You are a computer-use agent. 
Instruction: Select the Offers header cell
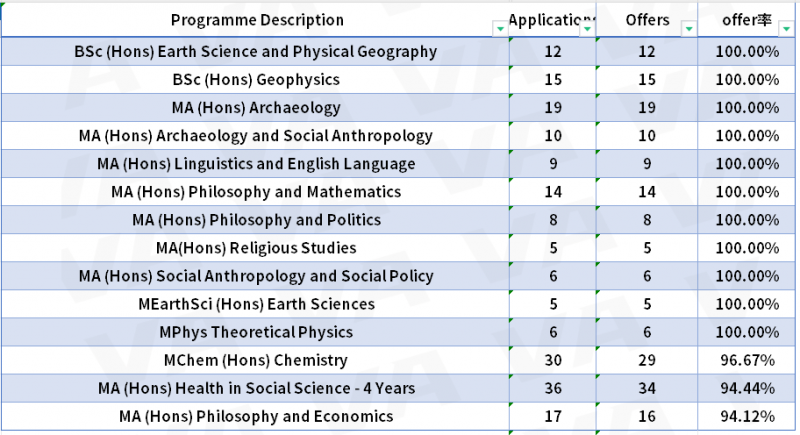pyautogui.click(x=646, y=20)
